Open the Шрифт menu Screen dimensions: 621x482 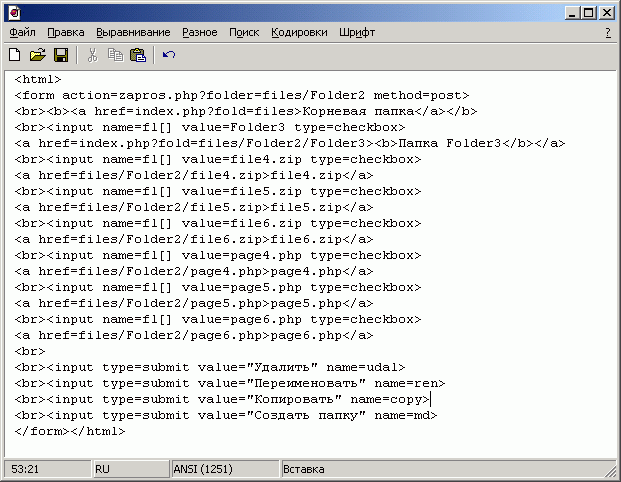pos(357,32)
